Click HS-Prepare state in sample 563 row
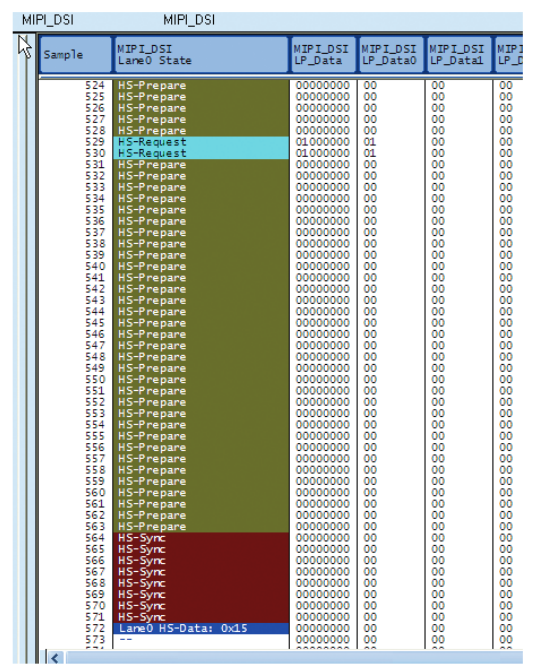 [201, 527]
